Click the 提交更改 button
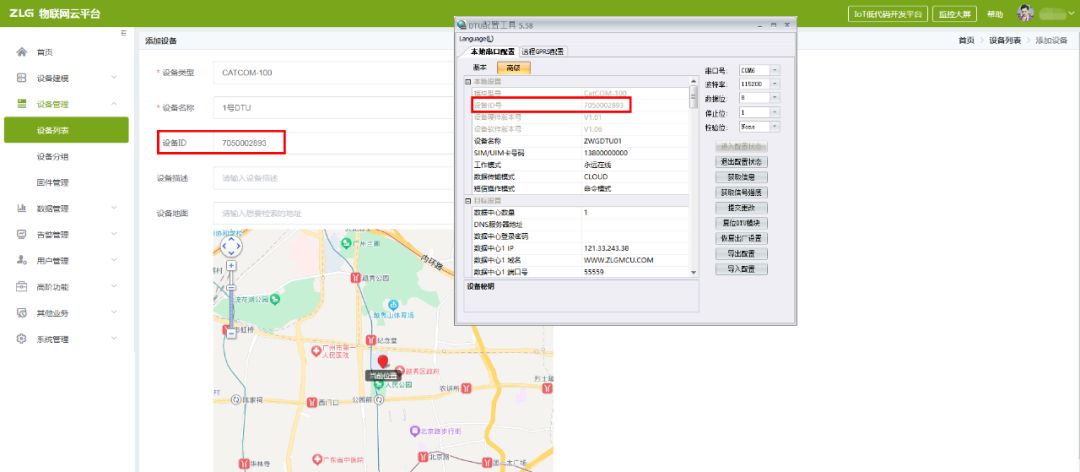The height and width of the screenshot is (472, 1080). (x=742, y=207)
